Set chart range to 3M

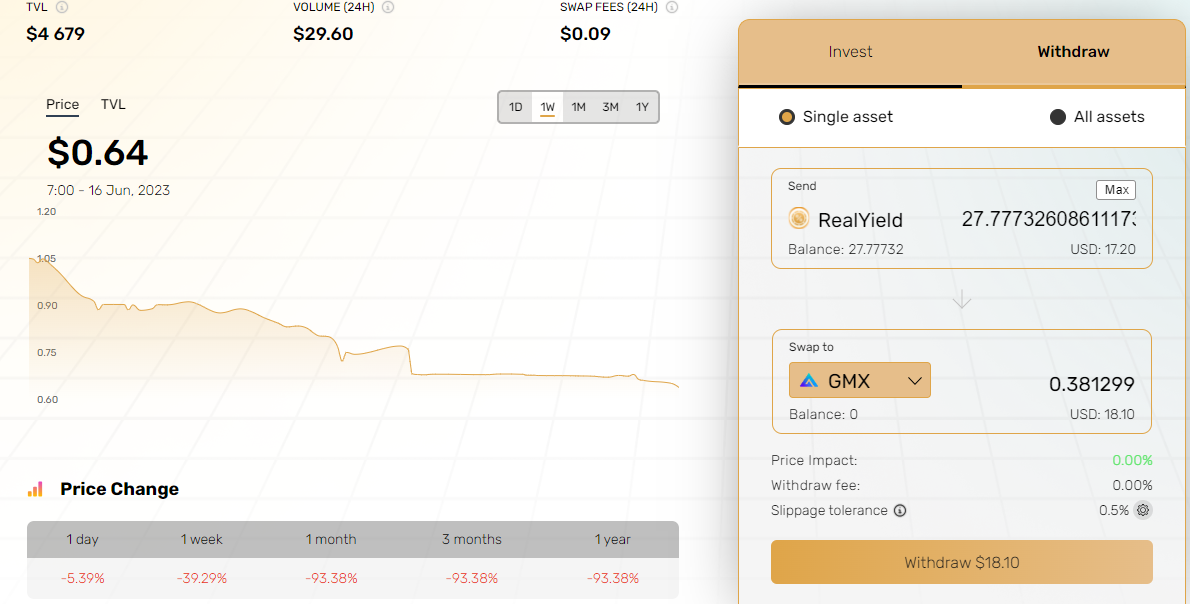click(x=610, y=107)
